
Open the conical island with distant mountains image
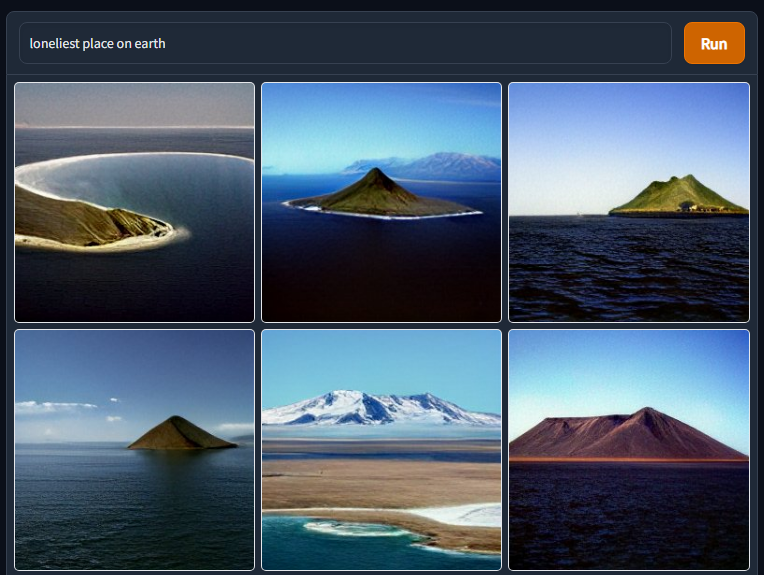pyautogui.click(x=381, y=202)
